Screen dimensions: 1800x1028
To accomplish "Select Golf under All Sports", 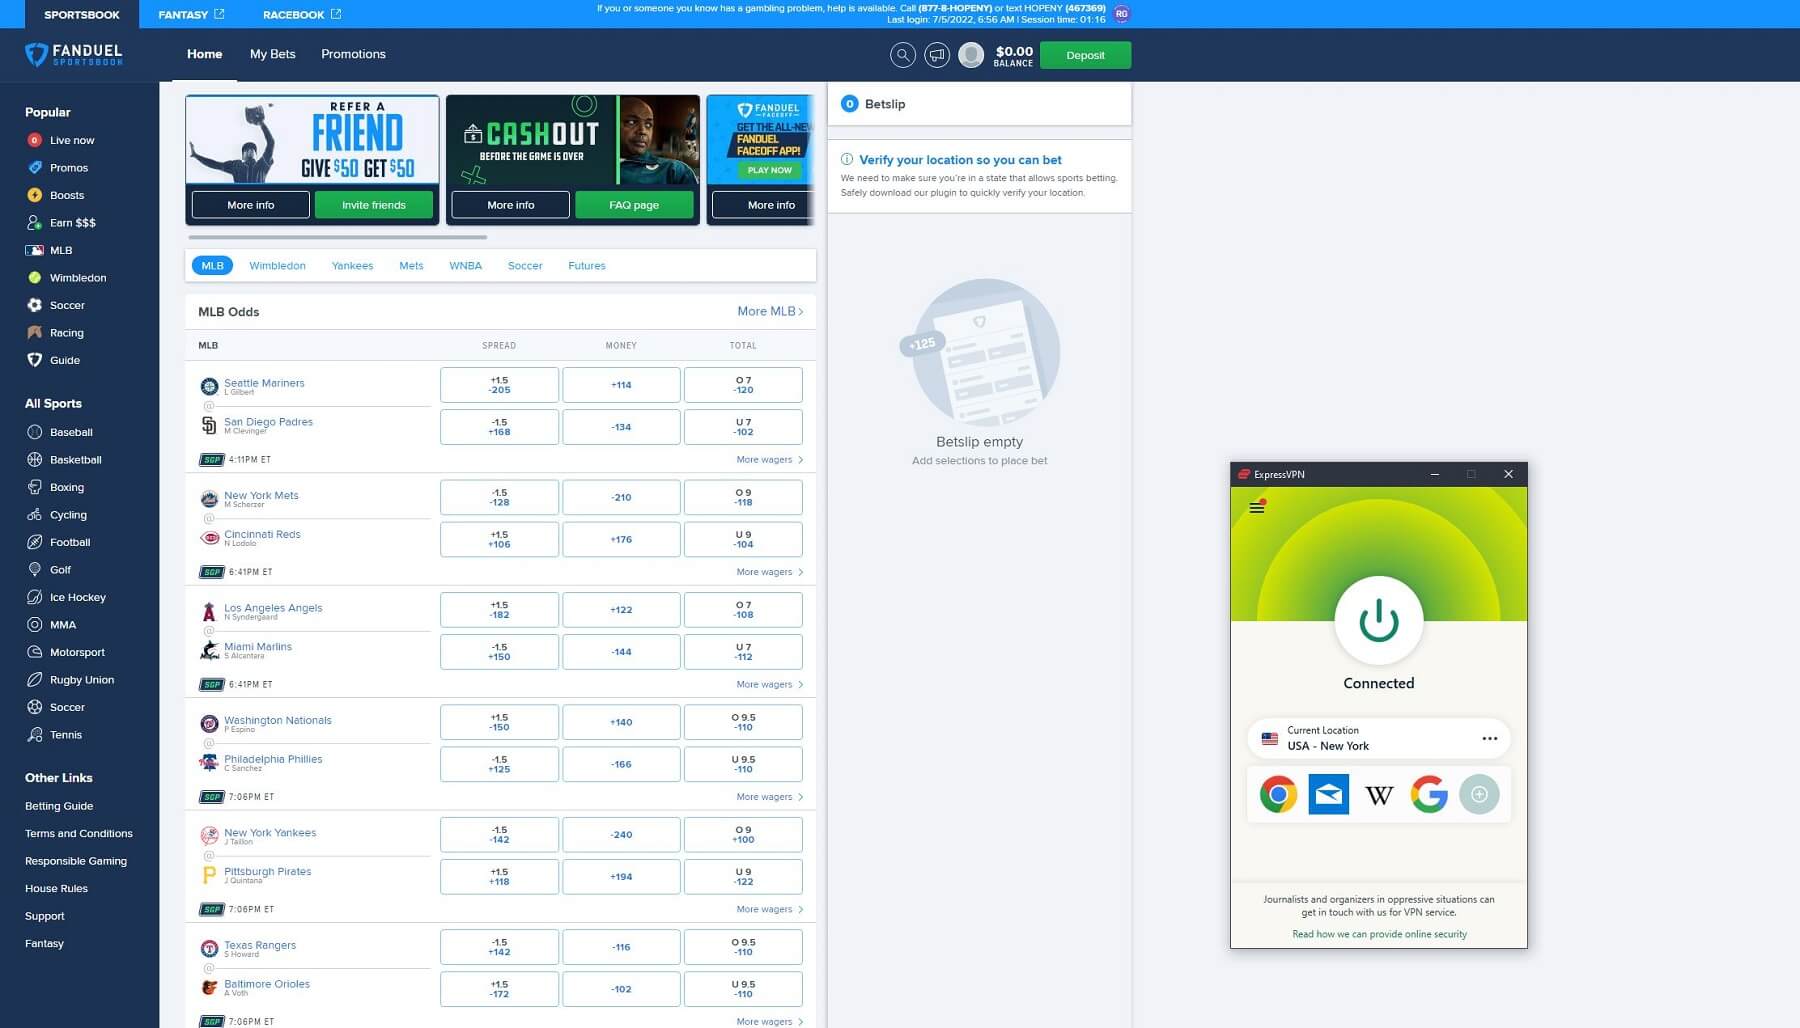I will pyautogui.click(x=49, y=570).
